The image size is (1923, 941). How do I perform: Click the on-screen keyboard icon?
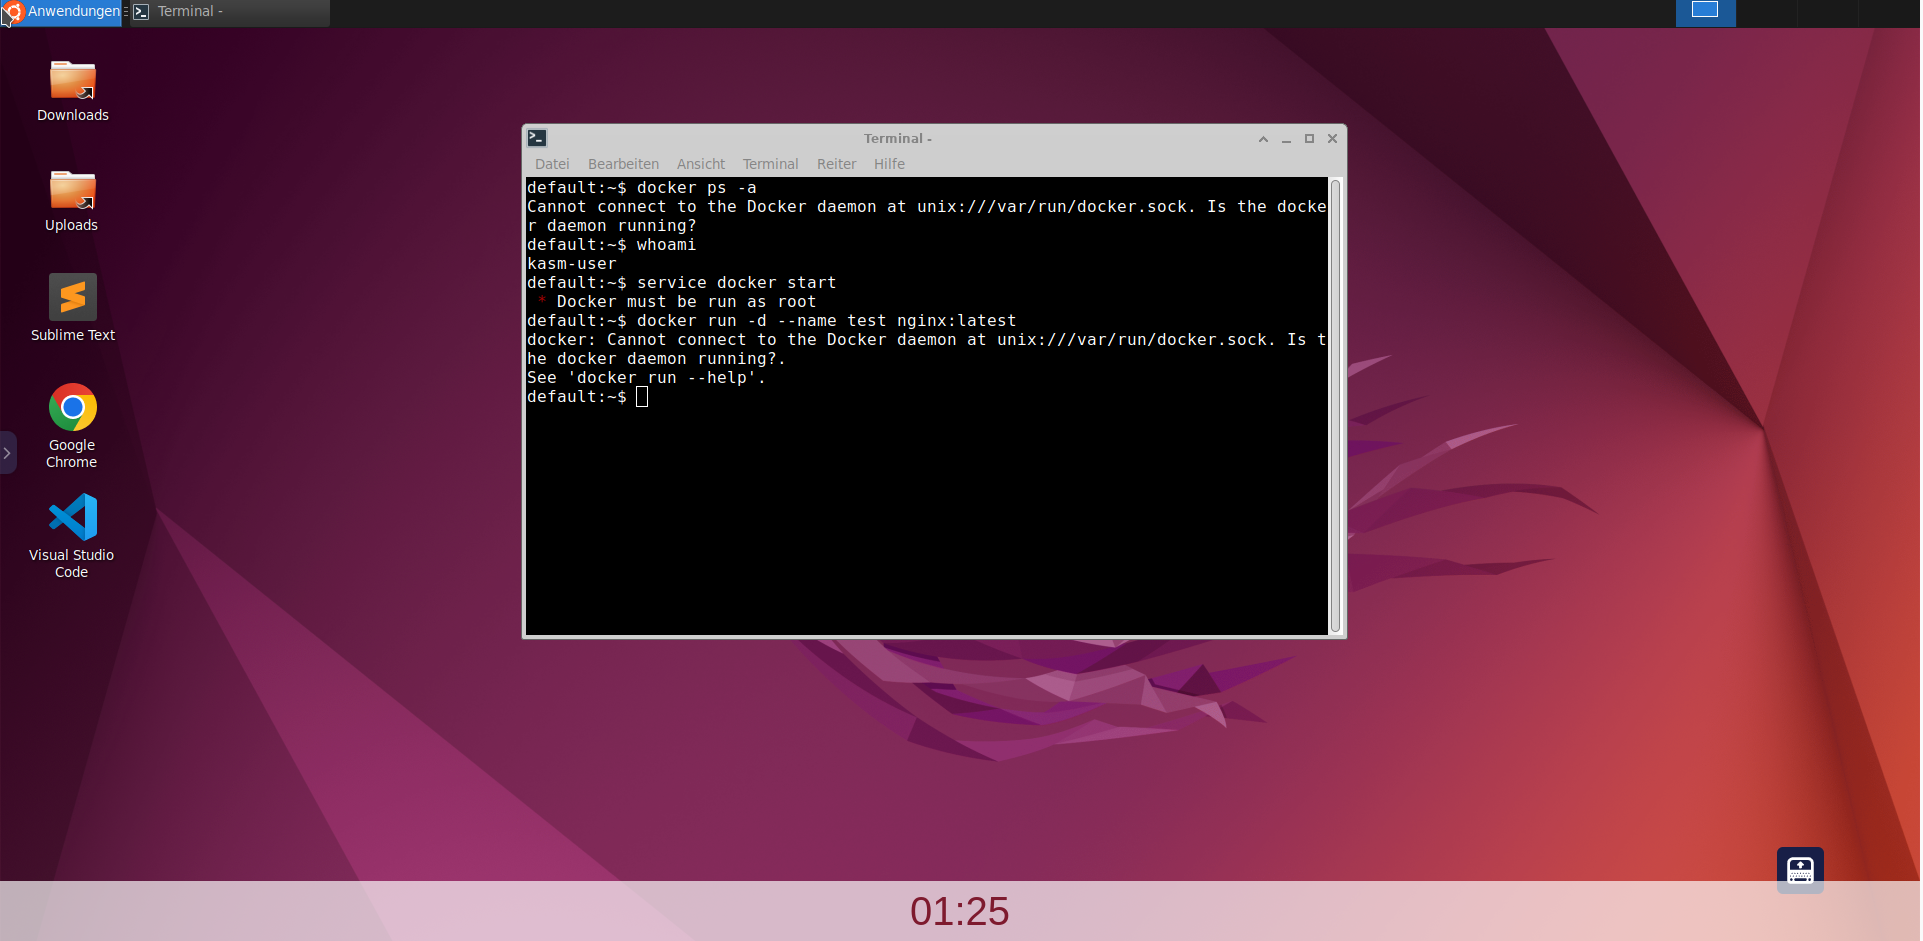pyautogui.click(x=1799, y=869)
